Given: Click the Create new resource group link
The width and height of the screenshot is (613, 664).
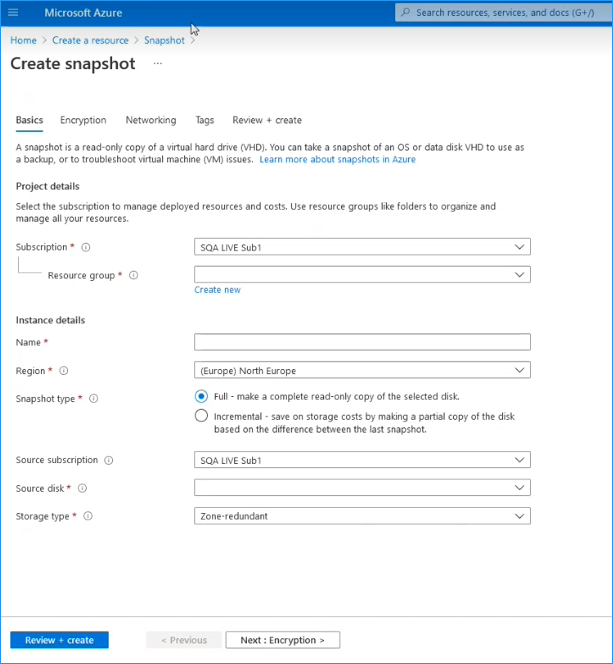Looking at the screenshot, I should [x=217, y=290].
